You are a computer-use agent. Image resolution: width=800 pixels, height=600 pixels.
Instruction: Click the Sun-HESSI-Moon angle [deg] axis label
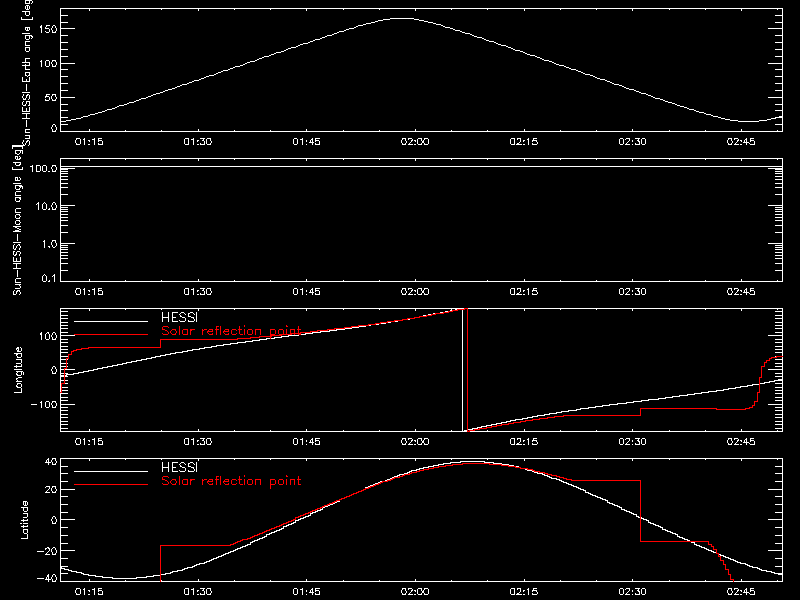[x=17, y=220]
